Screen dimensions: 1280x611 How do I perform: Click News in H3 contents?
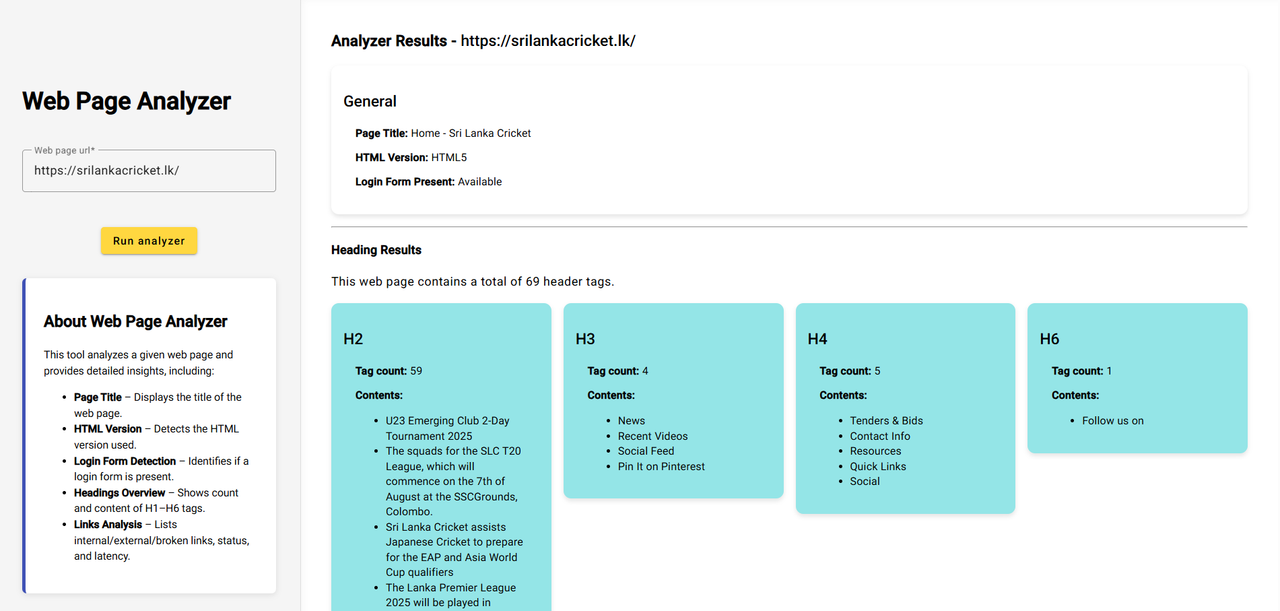tap(631, 421)
